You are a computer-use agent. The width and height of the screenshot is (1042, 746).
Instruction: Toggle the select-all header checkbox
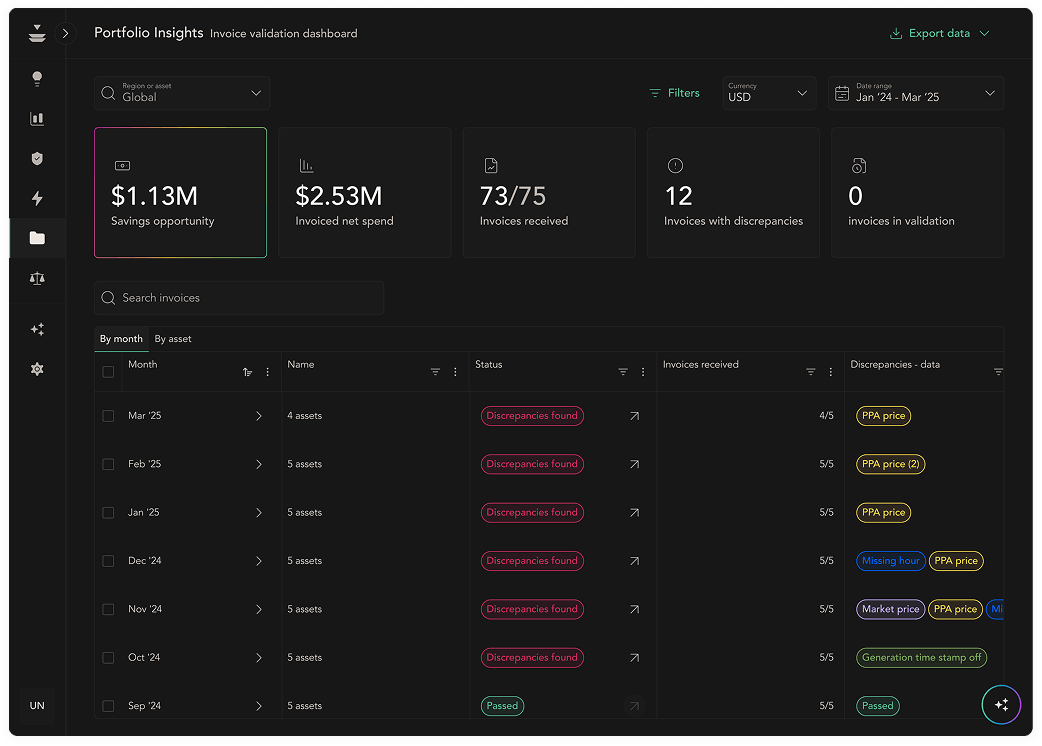click(108, 372)
